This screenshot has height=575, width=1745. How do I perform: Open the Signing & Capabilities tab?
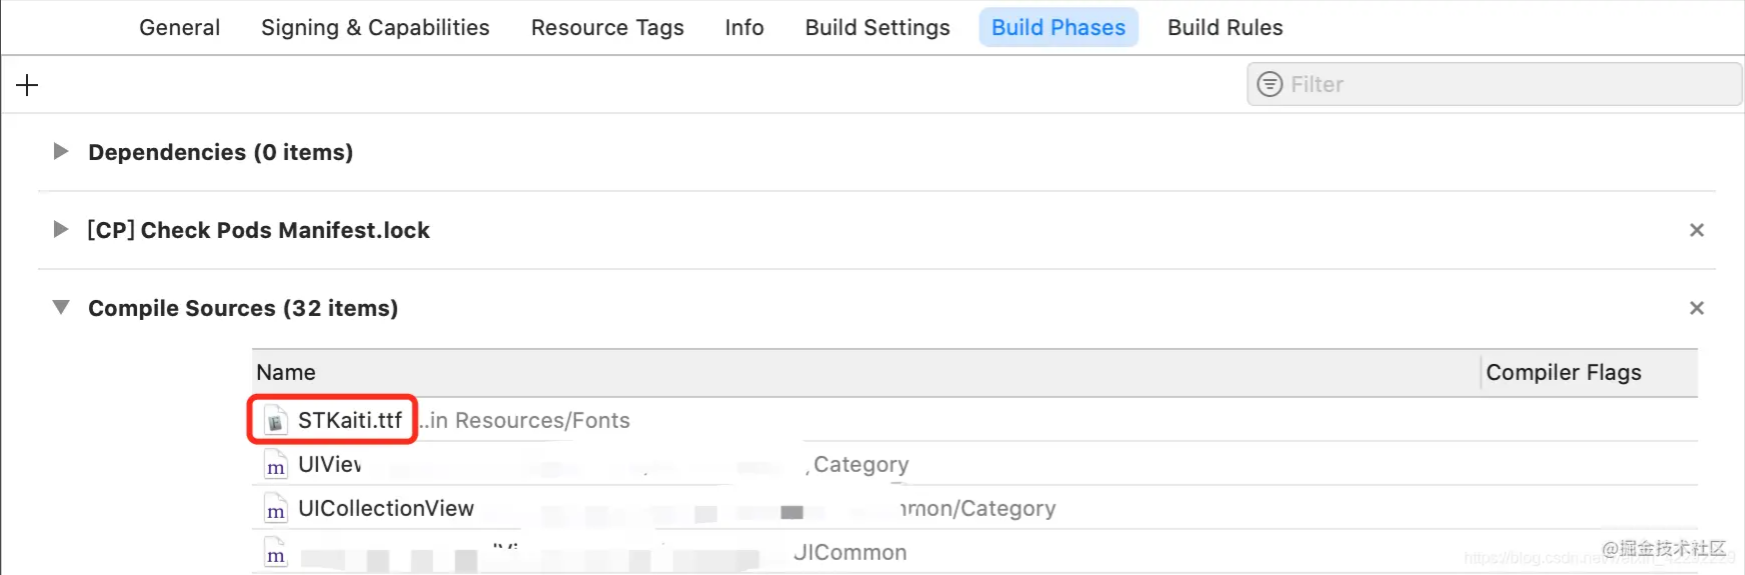[375, 28]
